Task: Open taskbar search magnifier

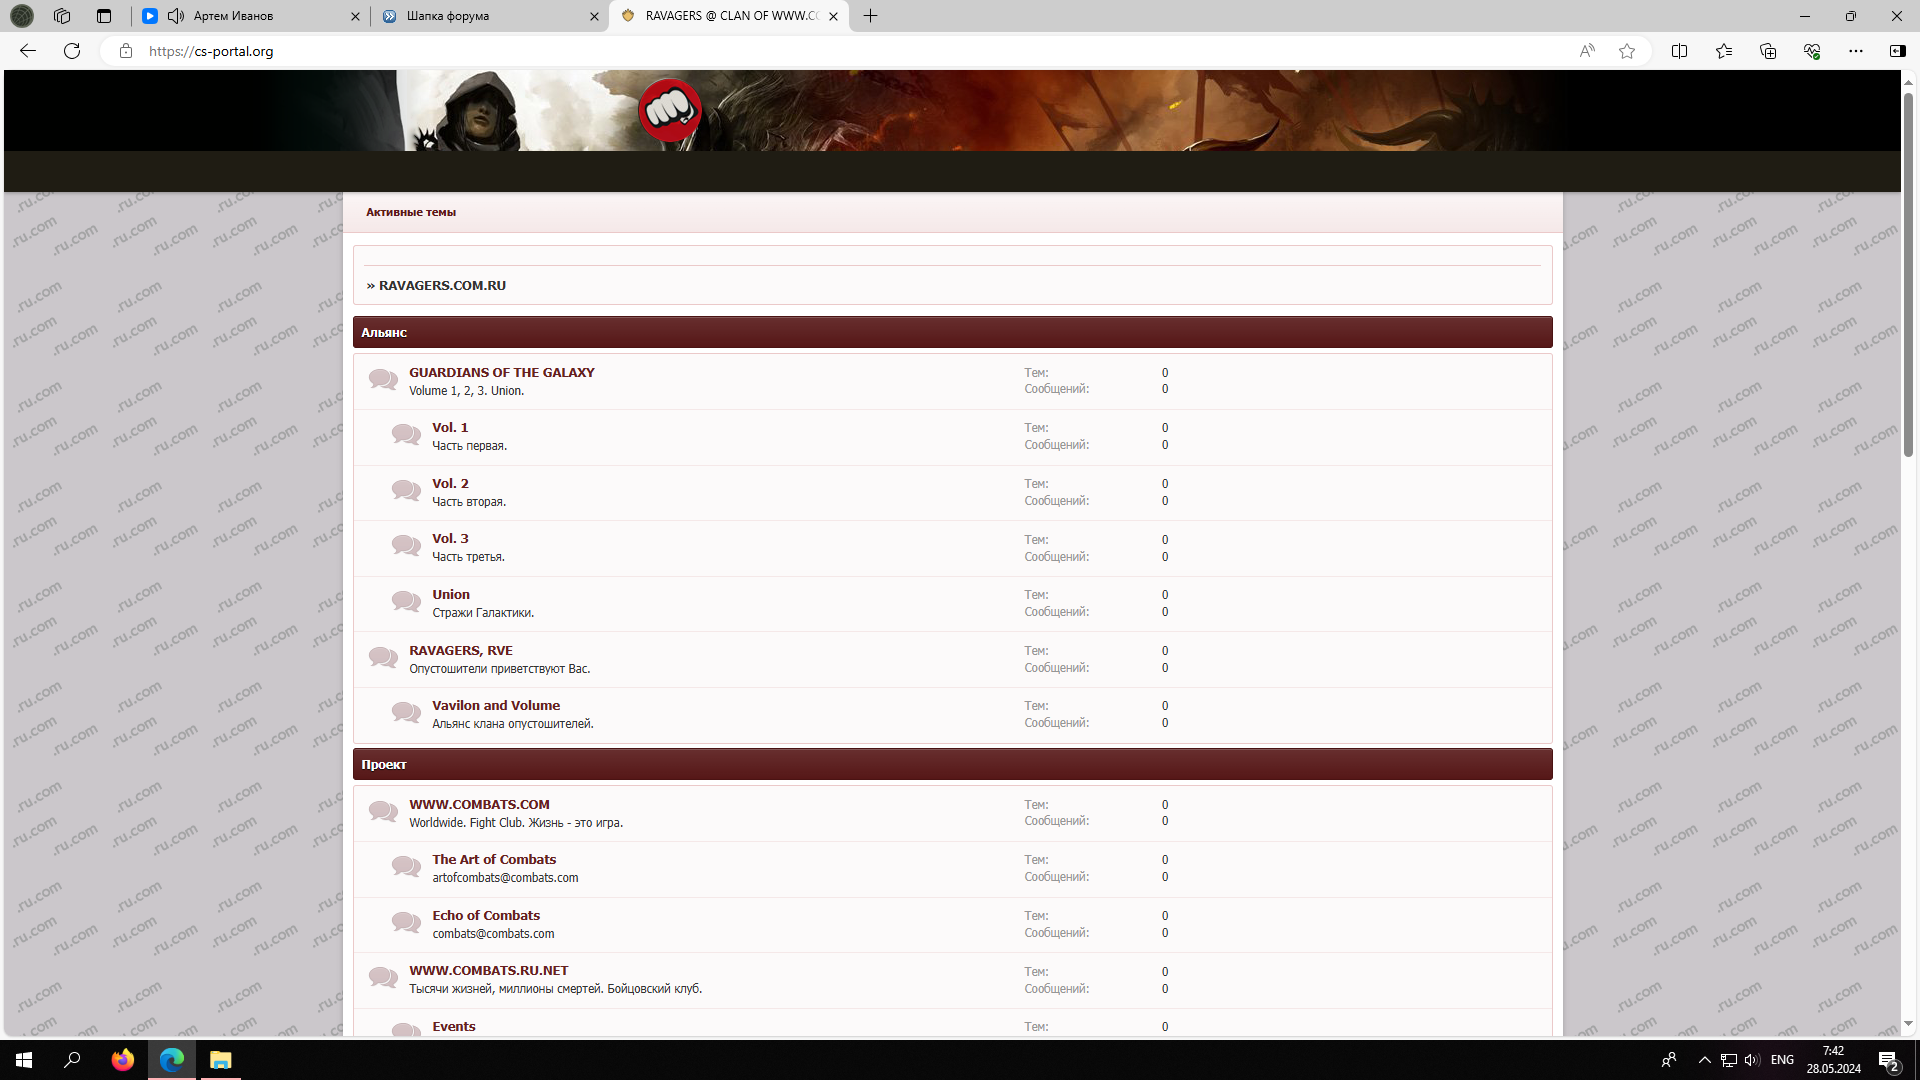Action: (x=72, y=1060)
